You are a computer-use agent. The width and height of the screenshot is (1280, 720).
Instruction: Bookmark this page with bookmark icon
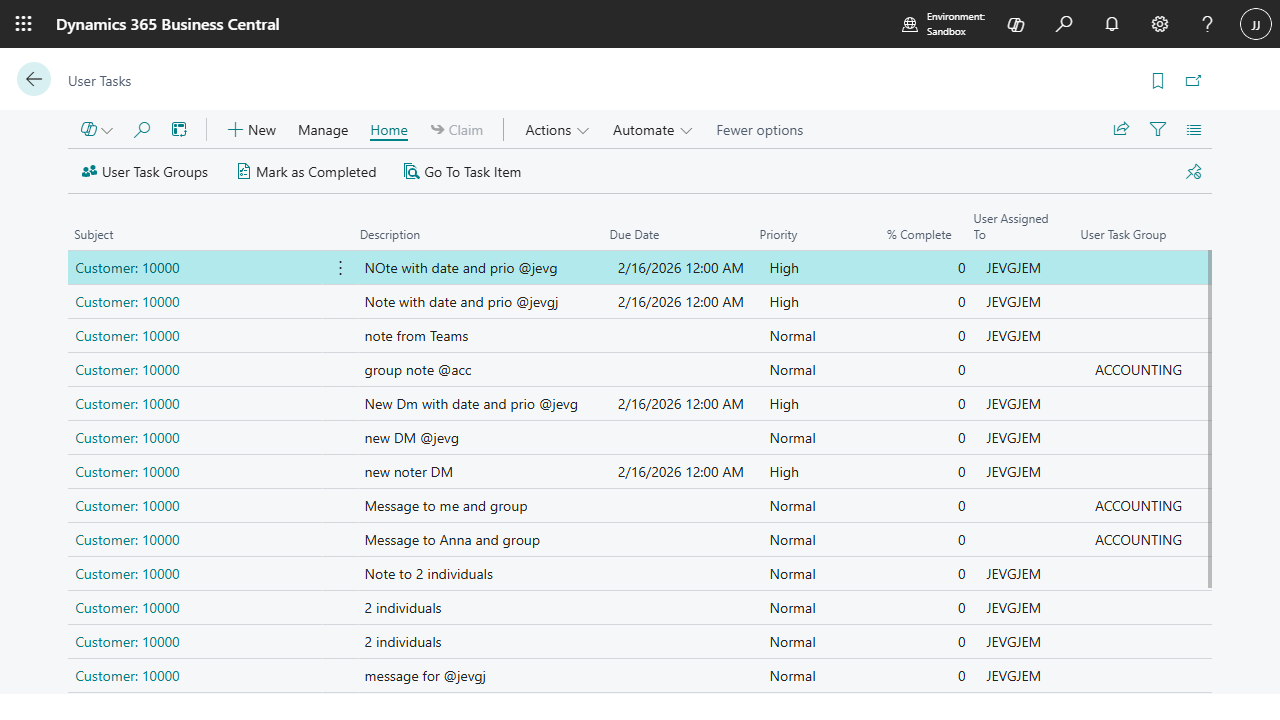[1158, 81]
